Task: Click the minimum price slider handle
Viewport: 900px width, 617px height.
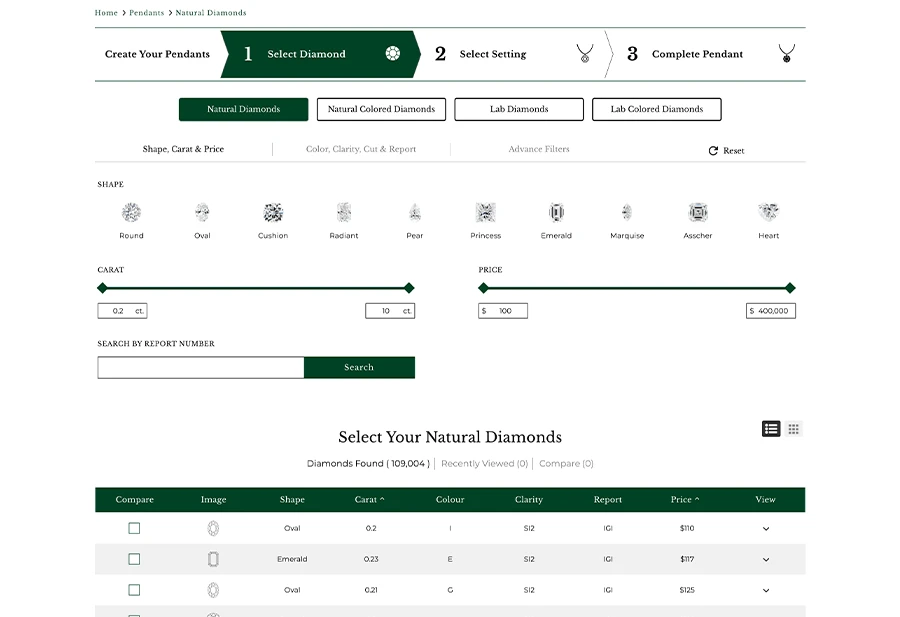Action: coord(483,288)
